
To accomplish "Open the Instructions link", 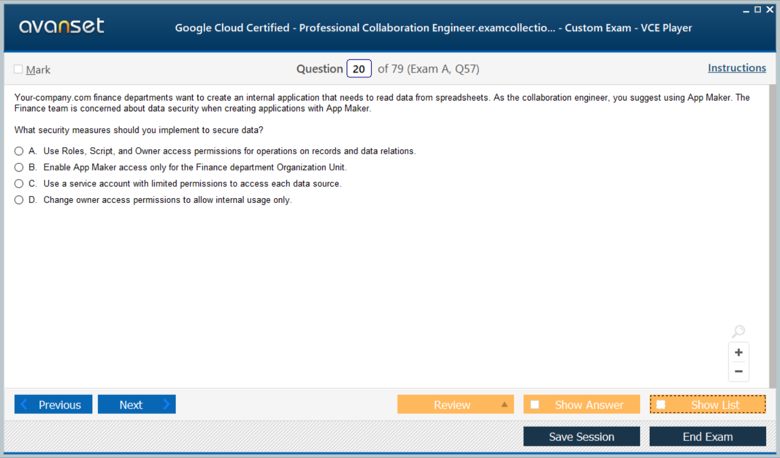I will [x=737, y=68].
